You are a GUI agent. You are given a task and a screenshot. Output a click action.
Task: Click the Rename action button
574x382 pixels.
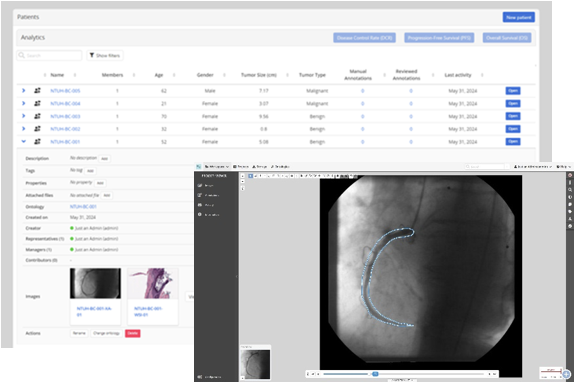(79, 333)
